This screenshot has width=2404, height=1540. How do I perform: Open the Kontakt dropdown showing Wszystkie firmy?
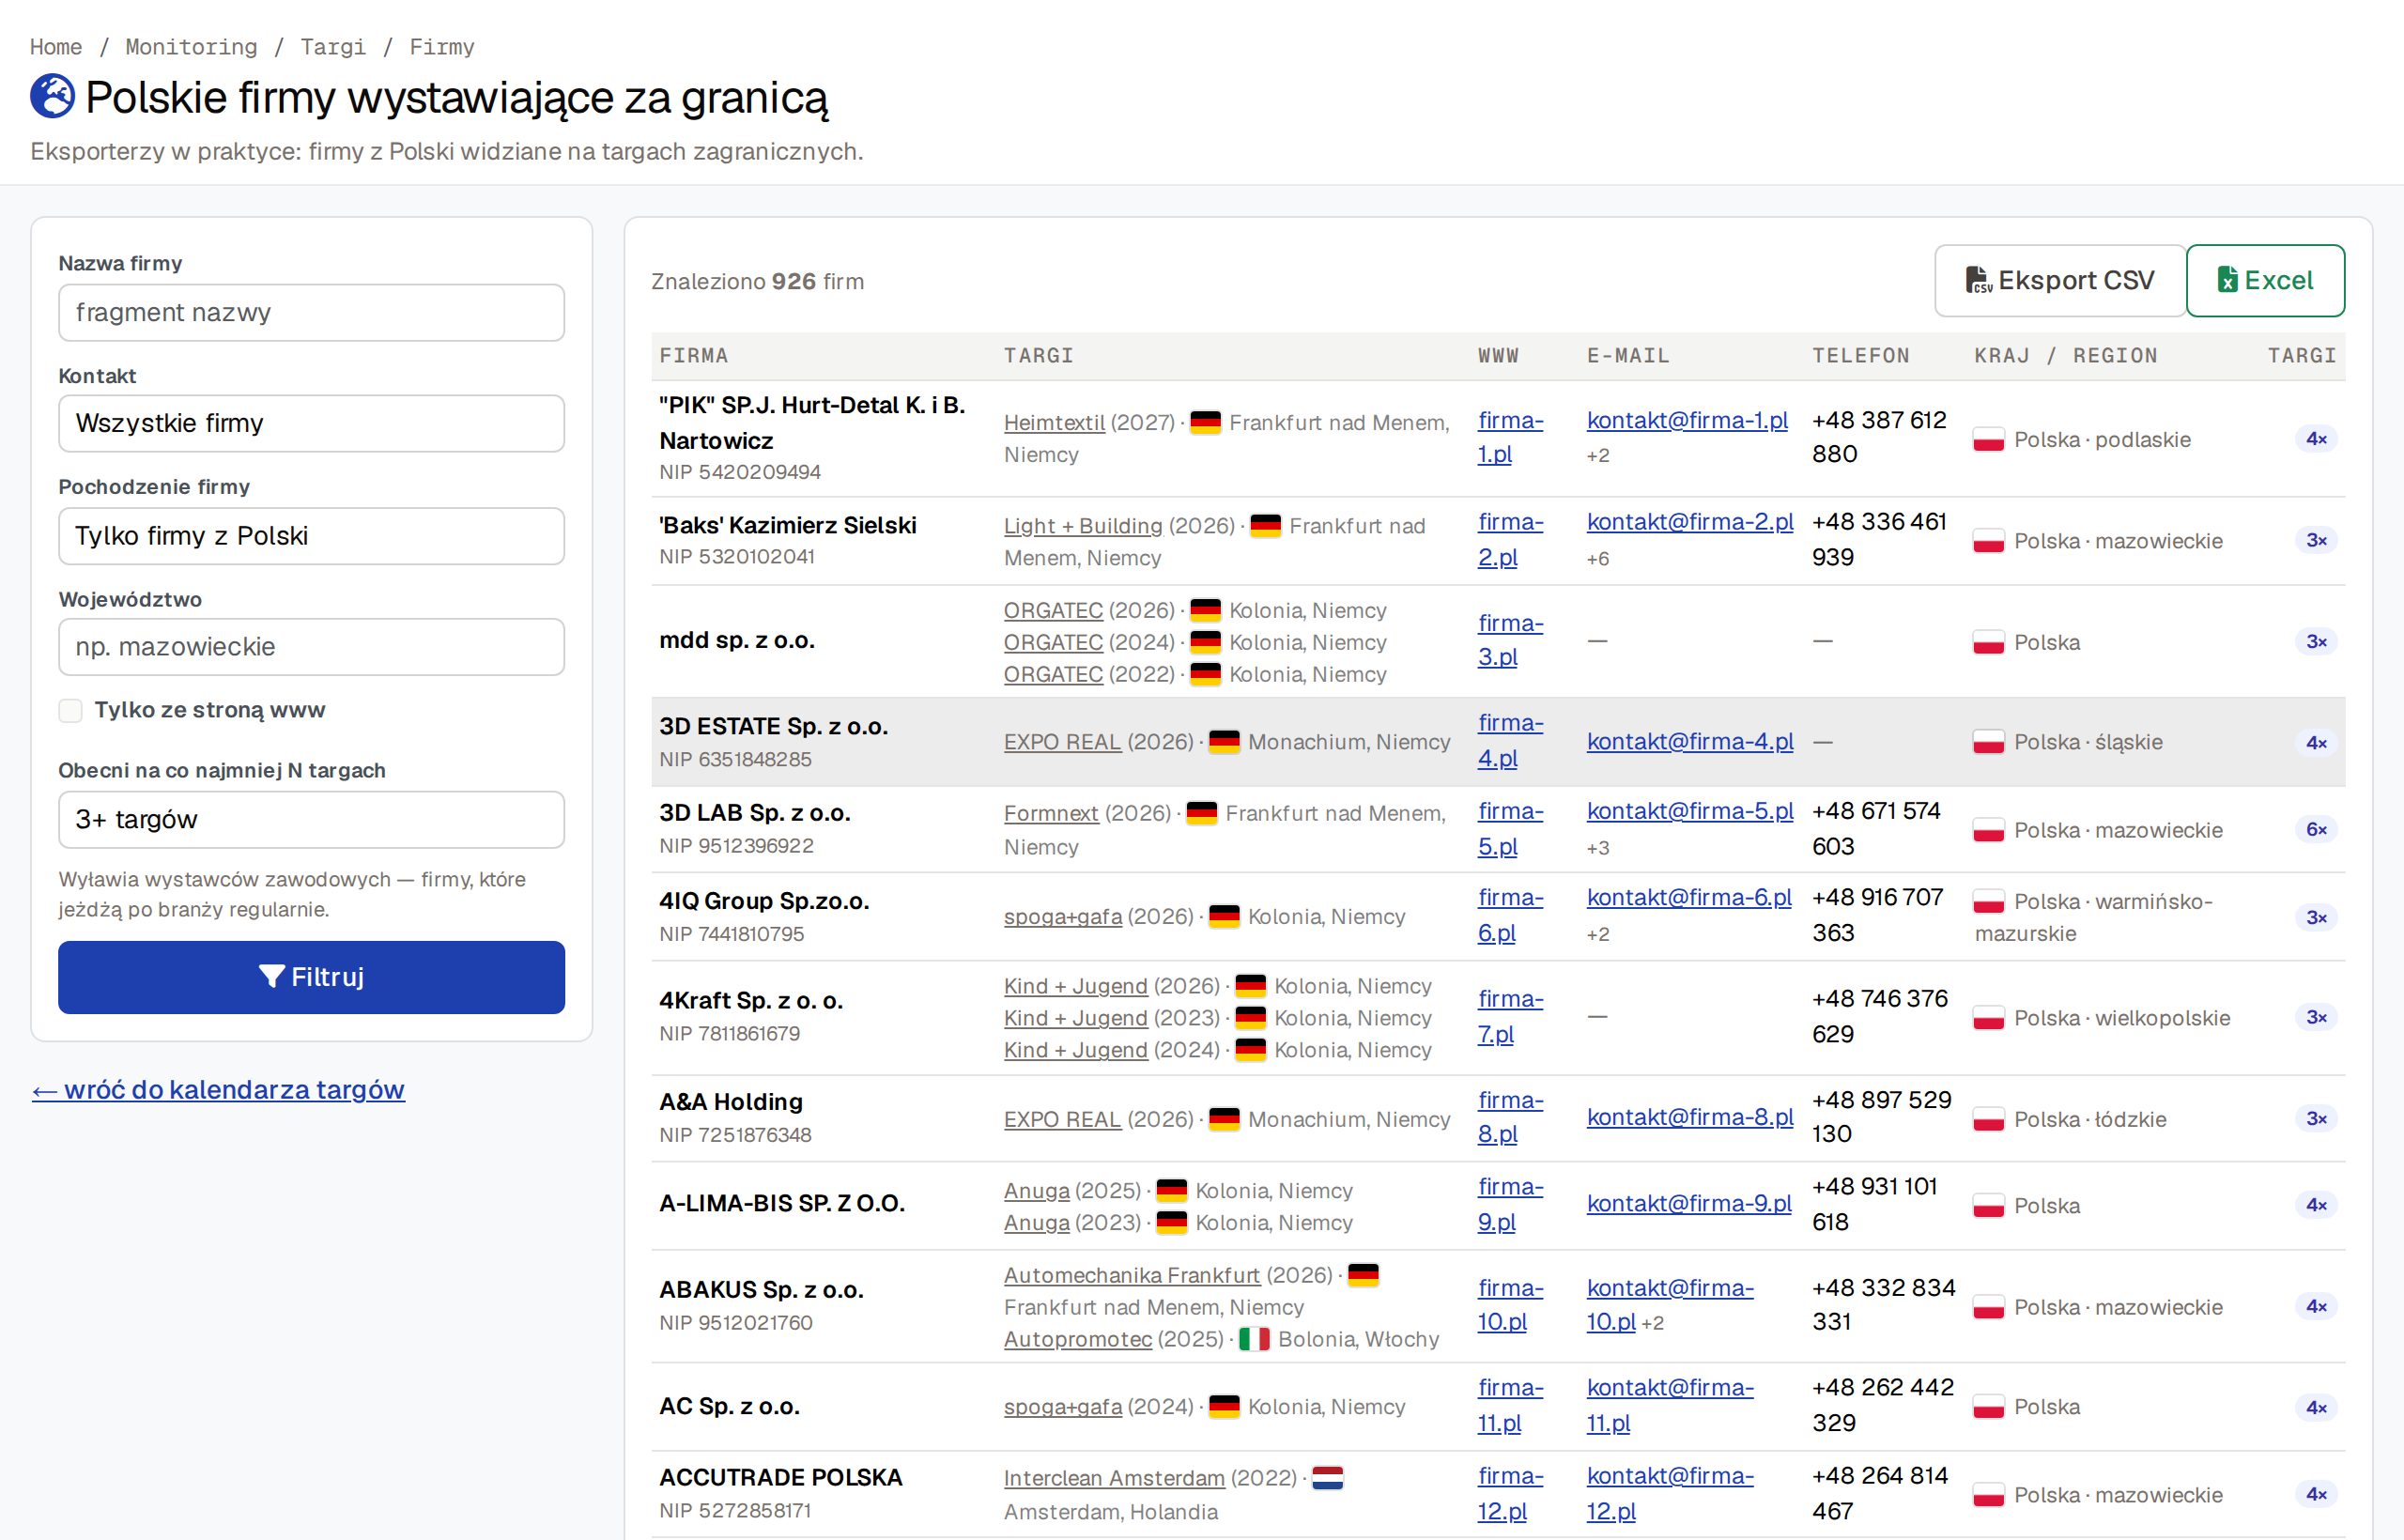click(311, 424)
